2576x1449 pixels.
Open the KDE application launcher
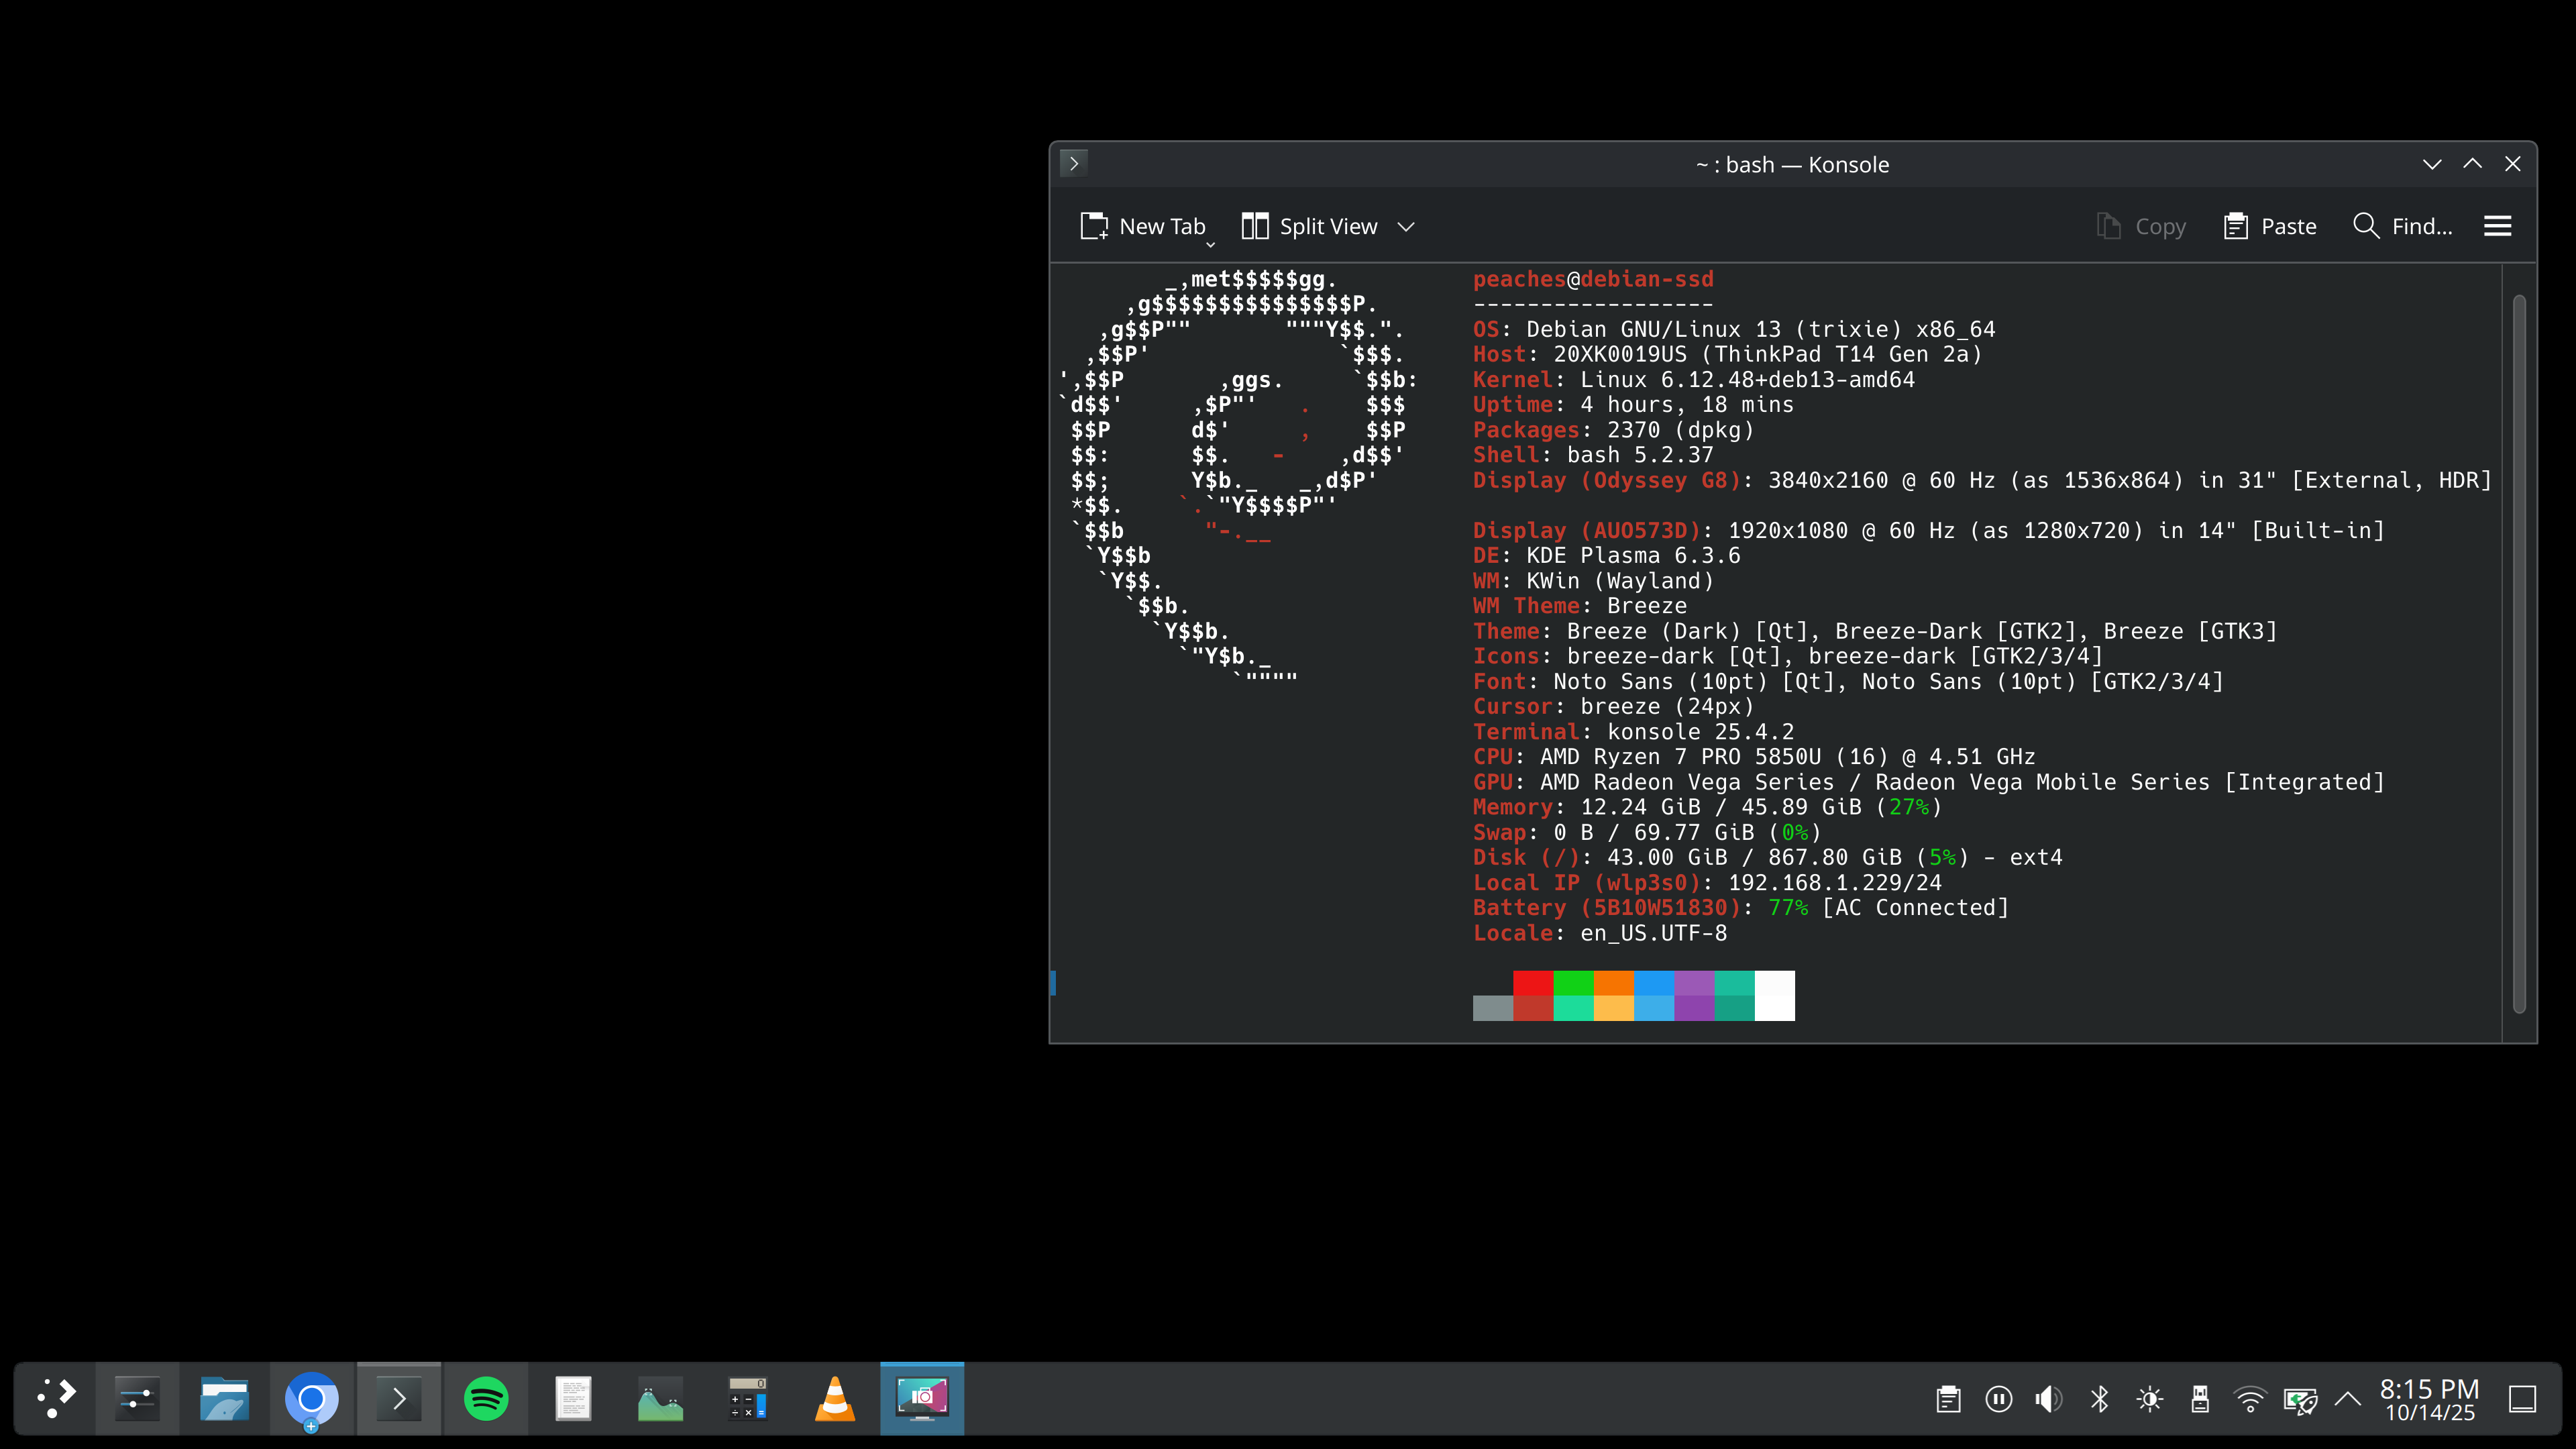point(56,1398)
